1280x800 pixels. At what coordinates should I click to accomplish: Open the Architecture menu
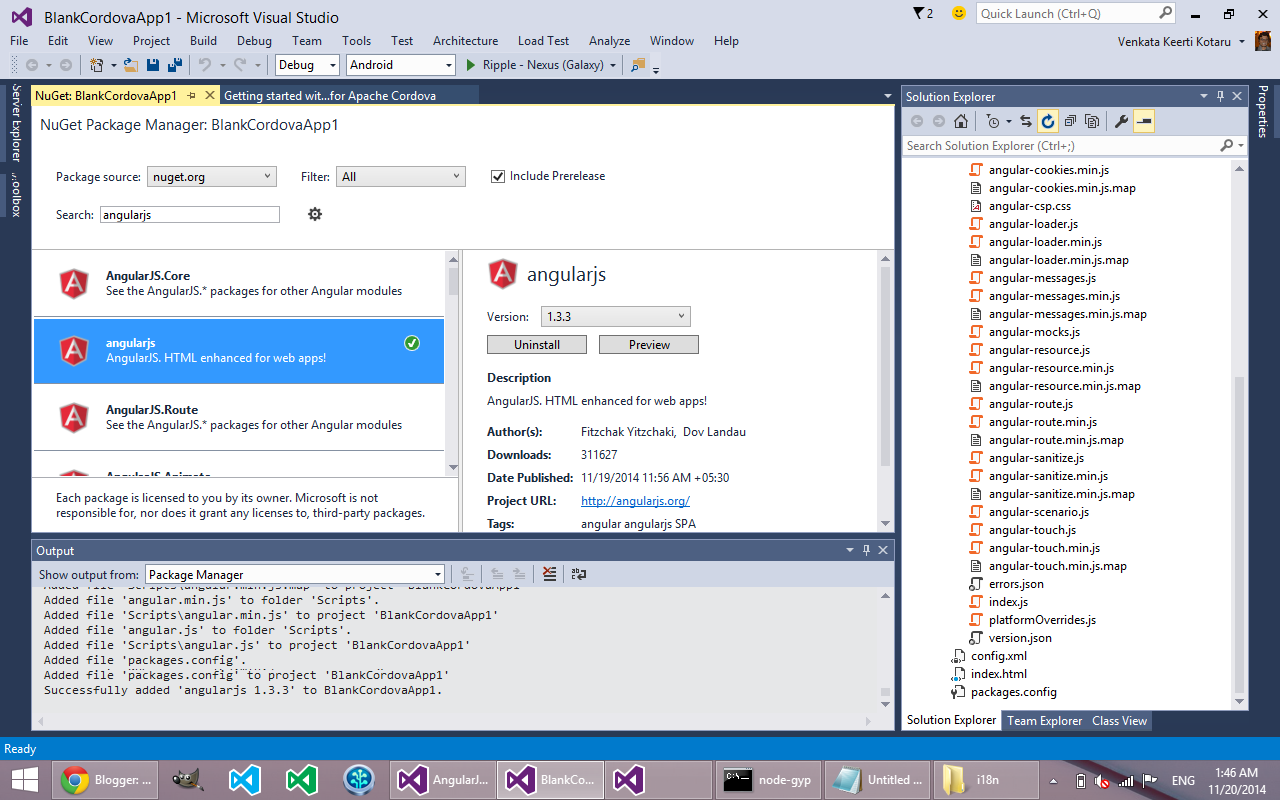465,41
